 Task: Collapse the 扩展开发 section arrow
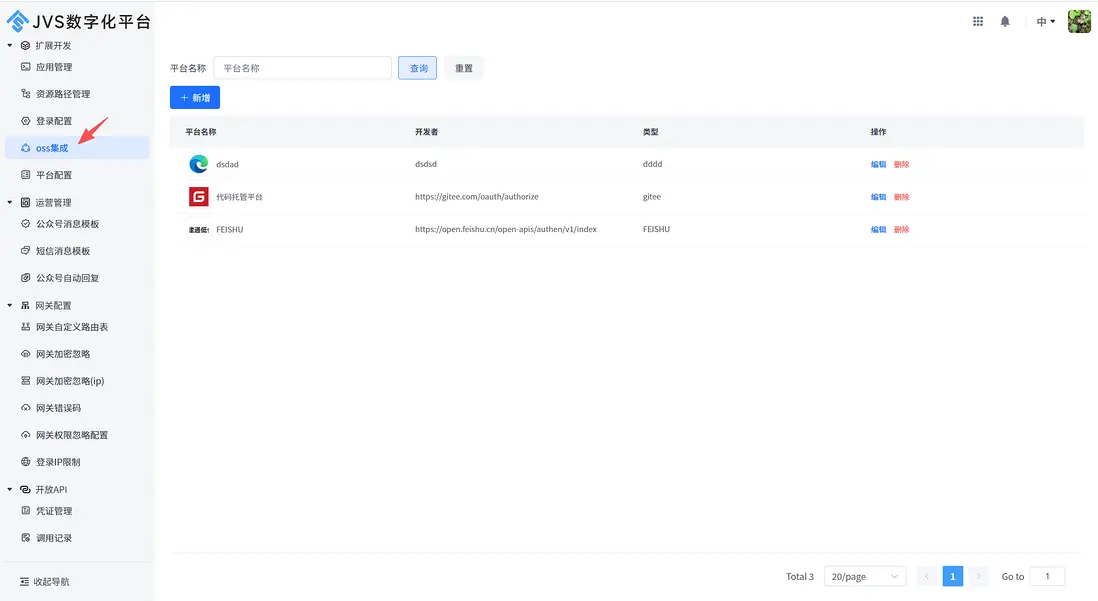(10, 46)
